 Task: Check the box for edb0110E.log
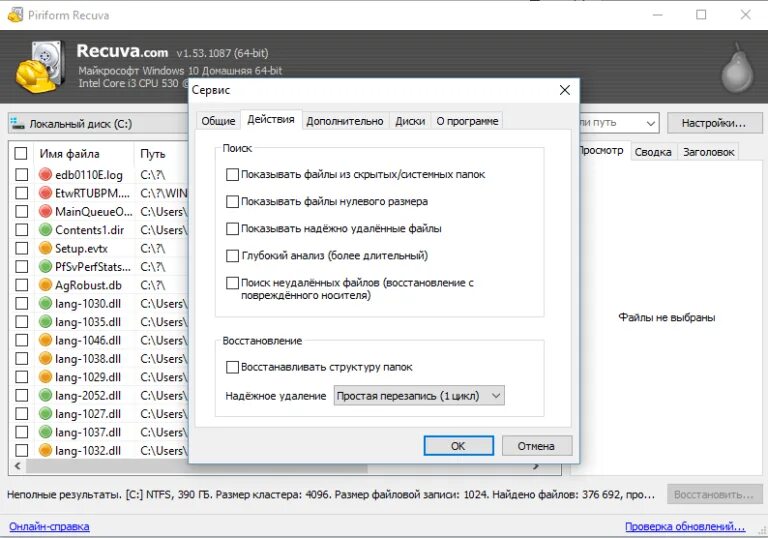click(21, 174)
